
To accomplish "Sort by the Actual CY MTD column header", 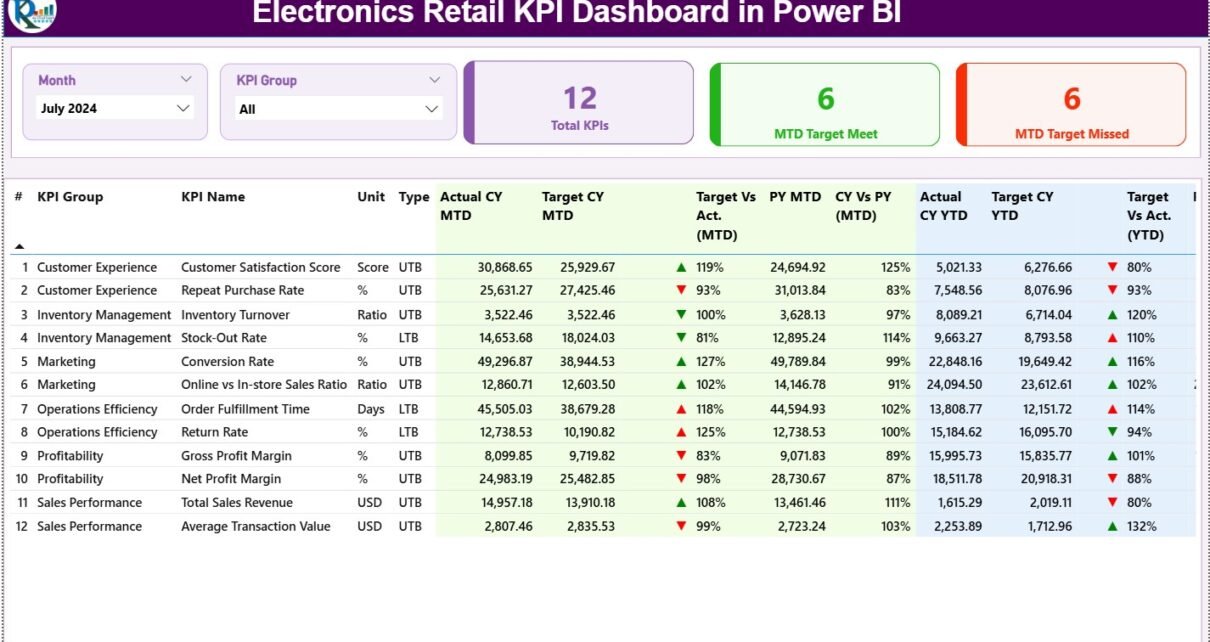I will pos(471,206).
